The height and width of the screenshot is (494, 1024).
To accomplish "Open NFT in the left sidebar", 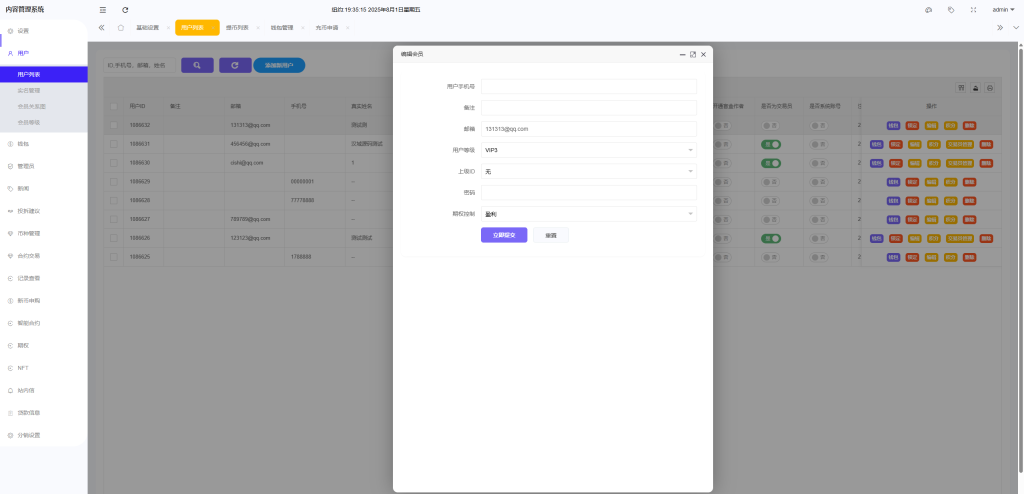I will tap(23, 368).
